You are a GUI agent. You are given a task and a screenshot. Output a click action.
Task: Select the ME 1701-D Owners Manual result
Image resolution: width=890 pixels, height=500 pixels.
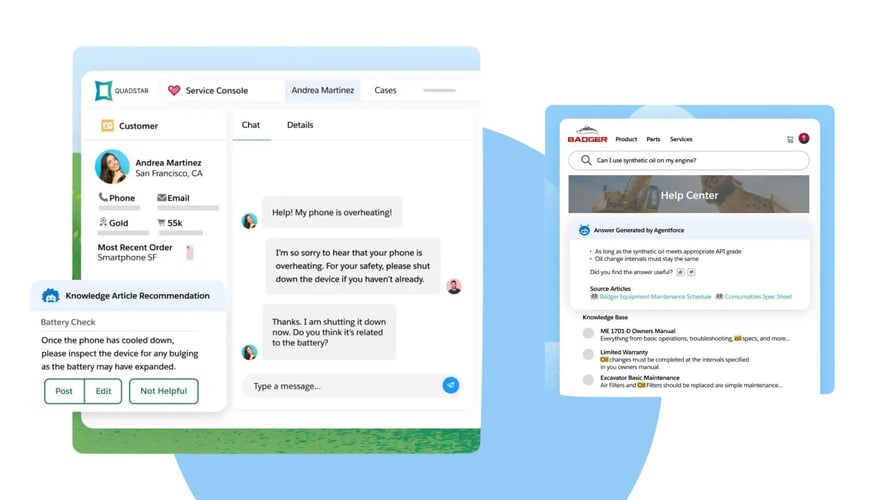[637, 331]
